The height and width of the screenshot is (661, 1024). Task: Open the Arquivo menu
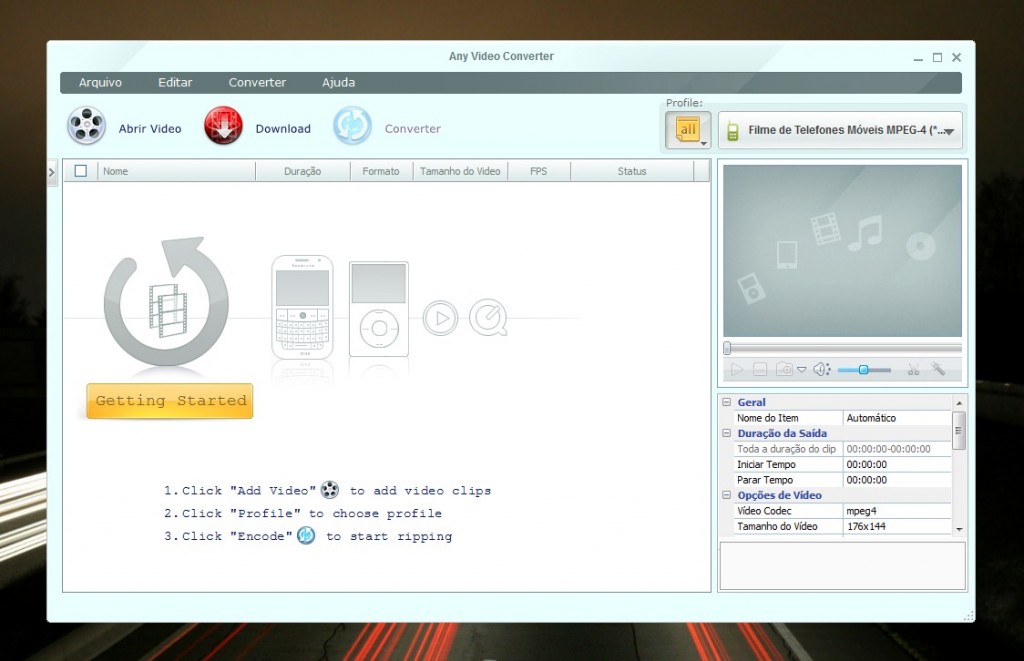[x=100, y=82]
